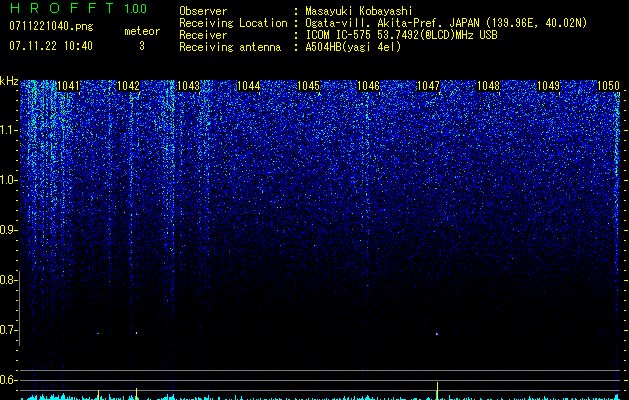Click the 0.6 kHz frequency label
Image resolution: width=629 pixels, height=400 pixels.
pos(8,380)
